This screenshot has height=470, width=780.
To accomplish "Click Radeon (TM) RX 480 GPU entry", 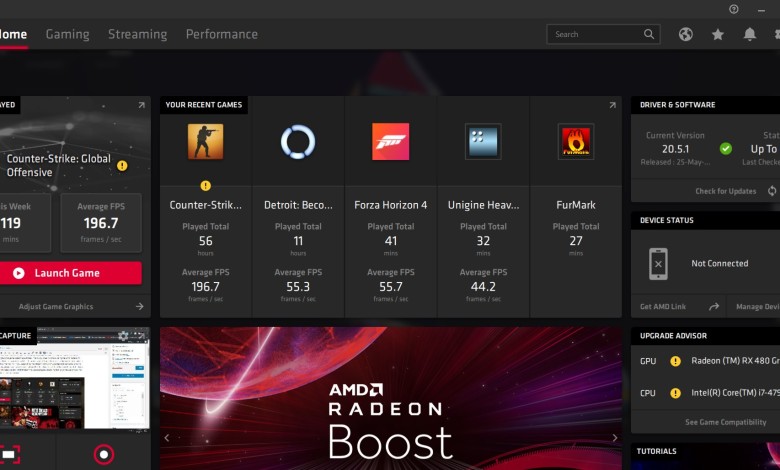I will 736,361.
